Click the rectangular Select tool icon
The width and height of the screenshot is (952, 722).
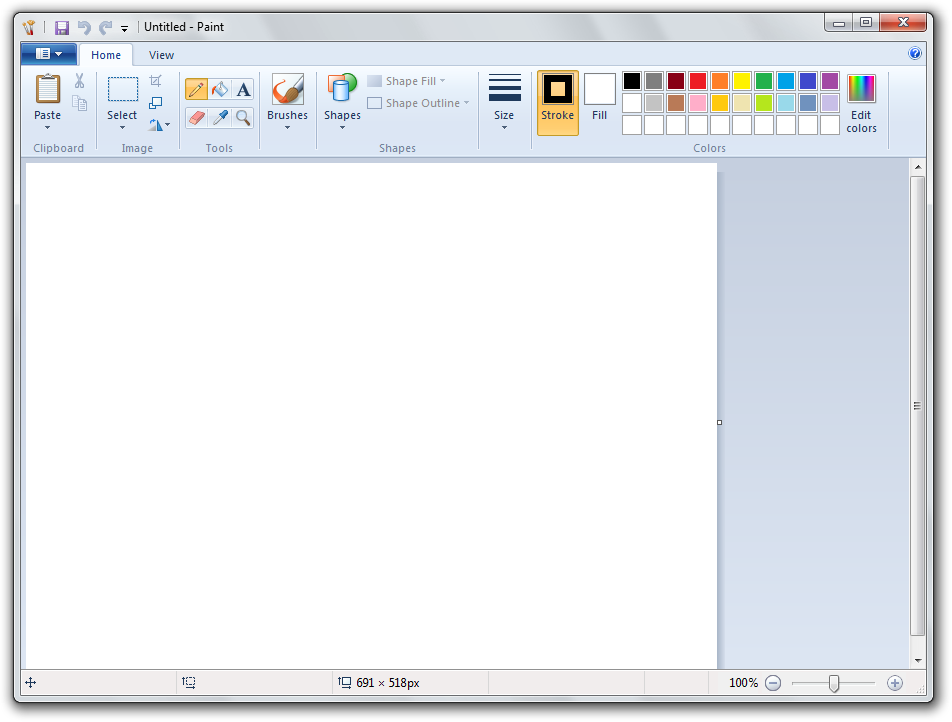coord(123,89)
